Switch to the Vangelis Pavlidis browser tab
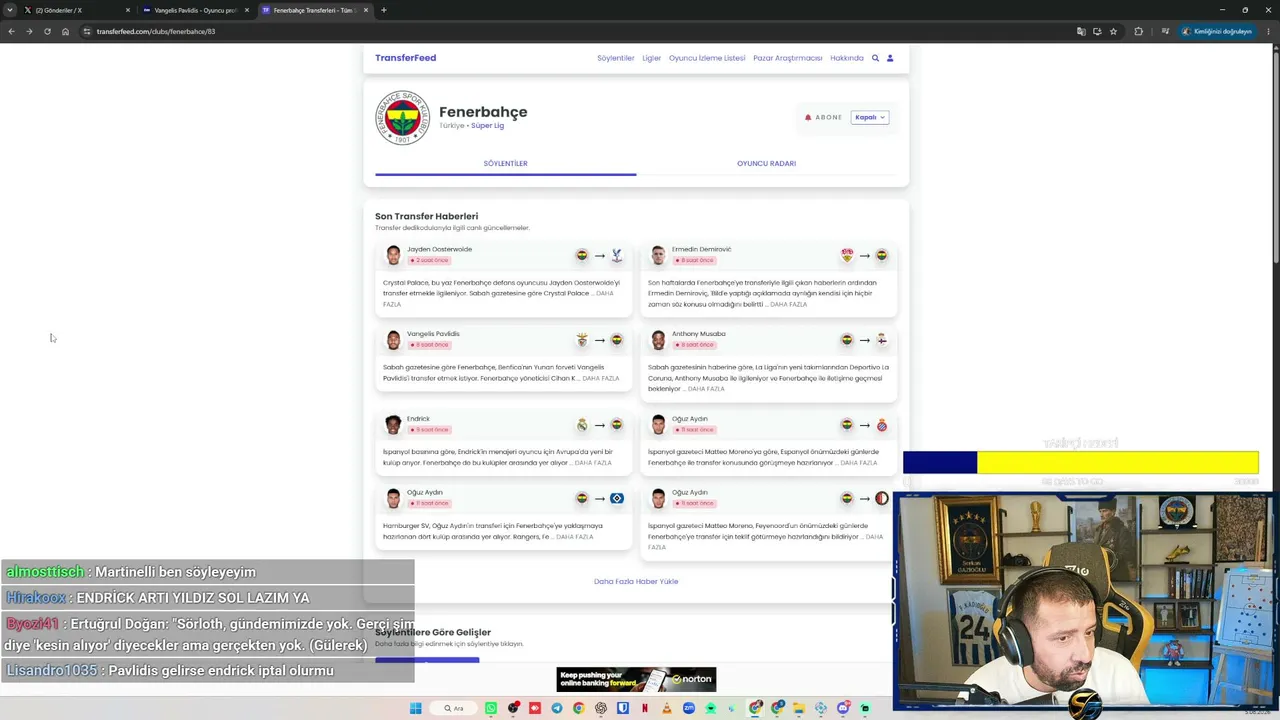This screenshot has height=720, width=1280. (194, 10)
